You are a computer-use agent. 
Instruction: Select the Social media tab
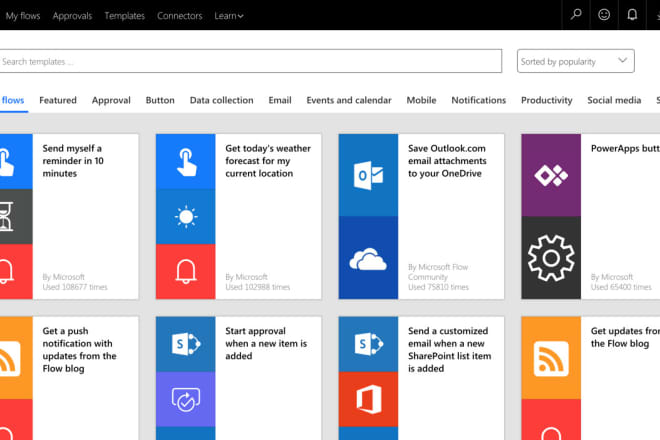click(x=614, y=100)
